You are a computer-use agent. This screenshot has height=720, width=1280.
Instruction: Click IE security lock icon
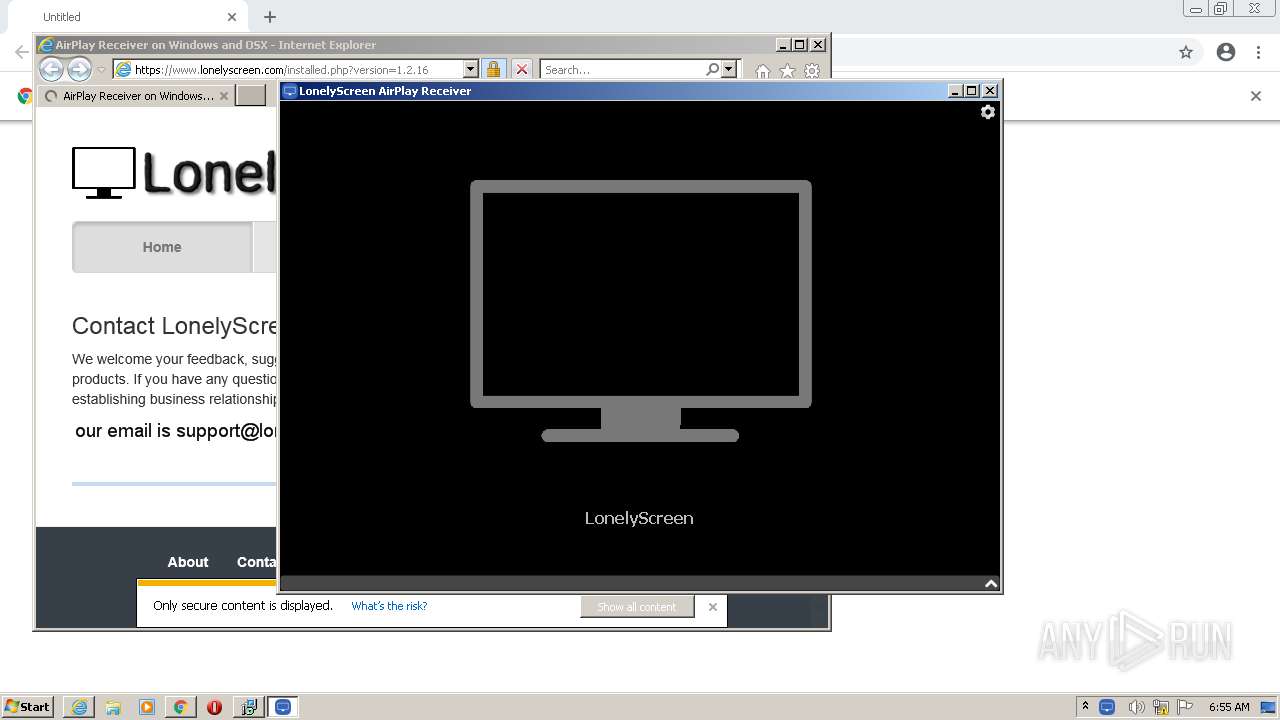tap(493, 69)
